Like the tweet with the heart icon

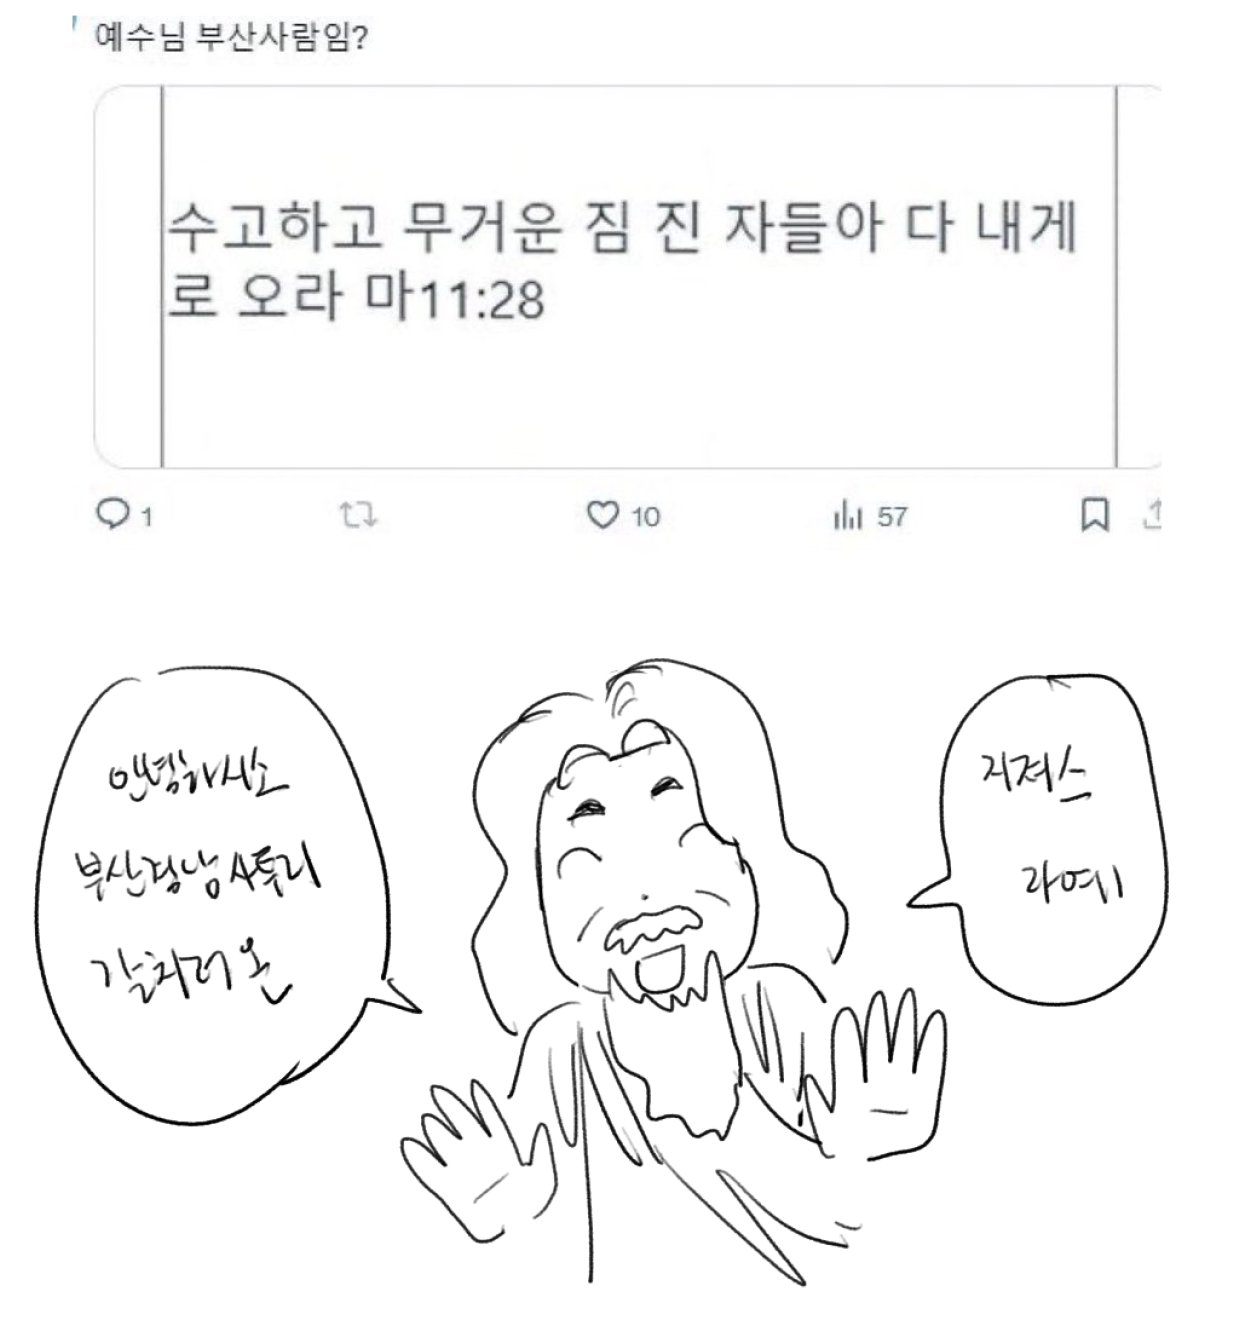tap(602, 515)
